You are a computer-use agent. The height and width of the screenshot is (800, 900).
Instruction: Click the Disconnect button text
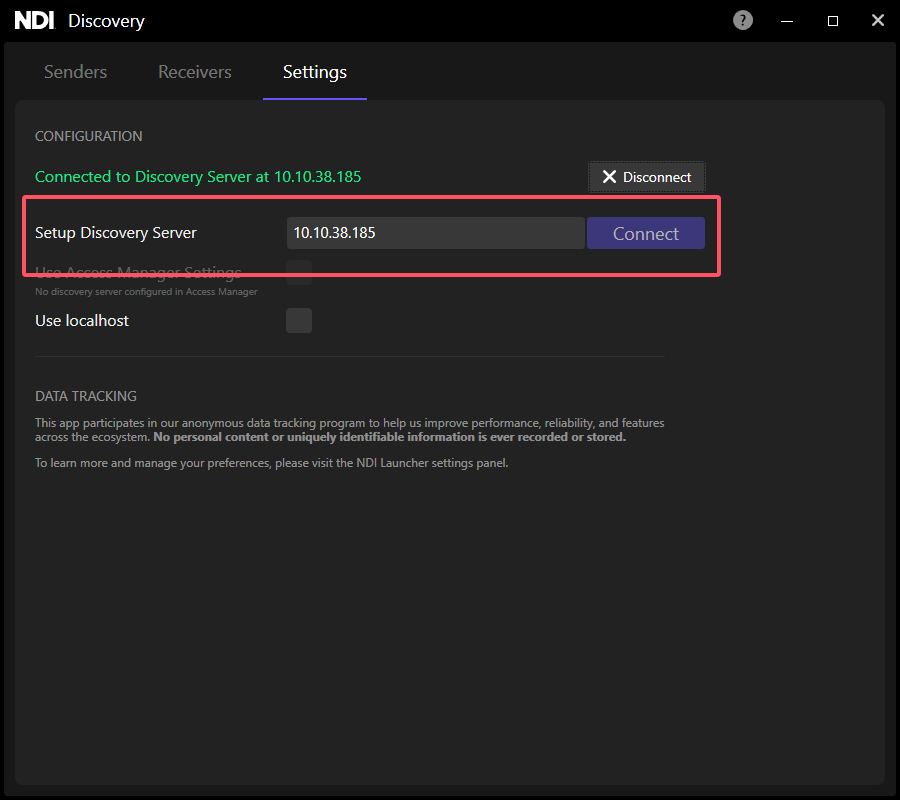(657, 177)
